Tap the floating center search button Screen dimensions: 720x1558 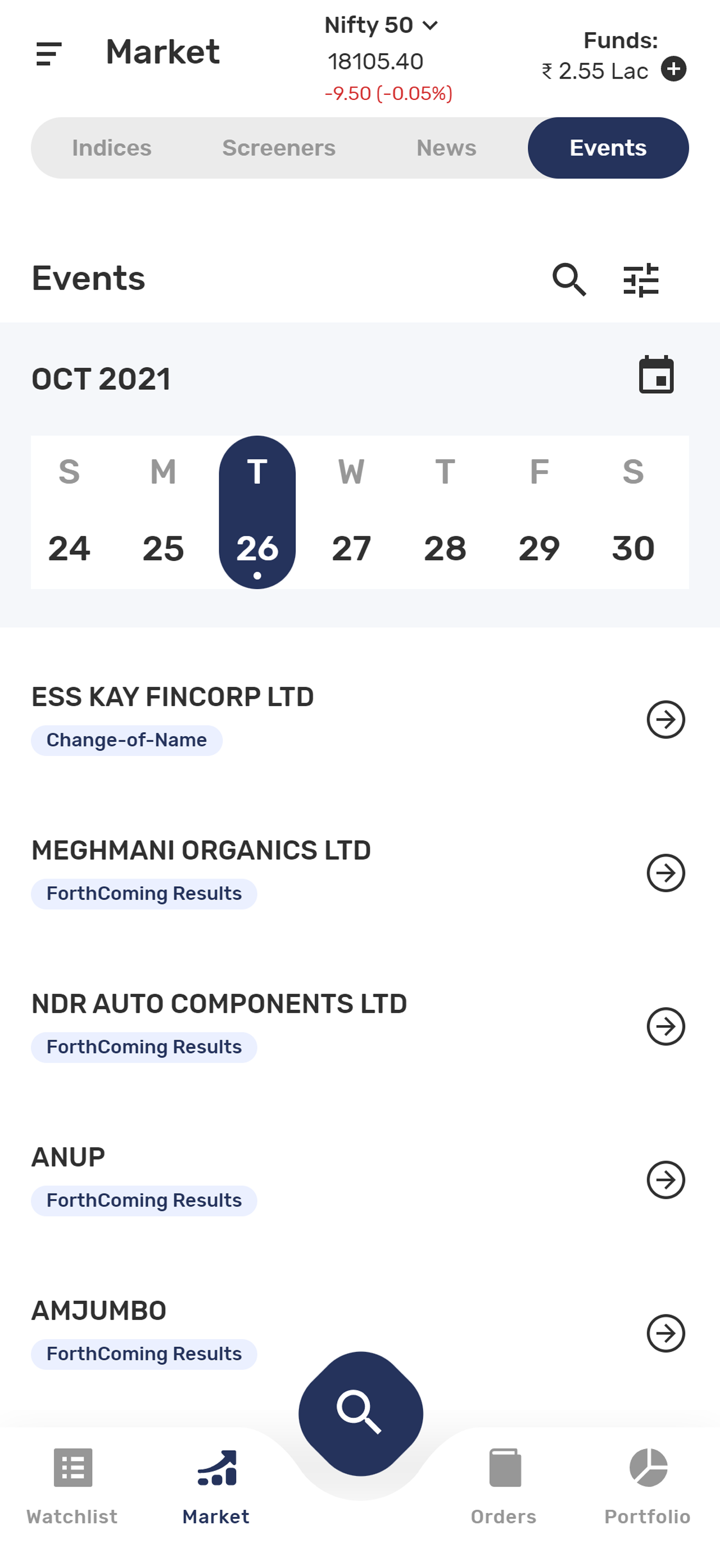(360, 1412)
